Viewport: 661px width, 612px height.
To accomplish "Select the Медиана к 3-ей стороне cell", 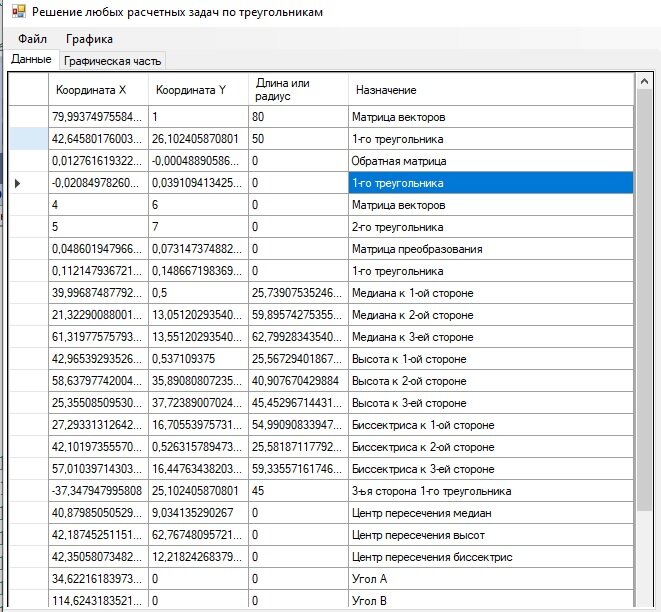I will coord(491,337).
